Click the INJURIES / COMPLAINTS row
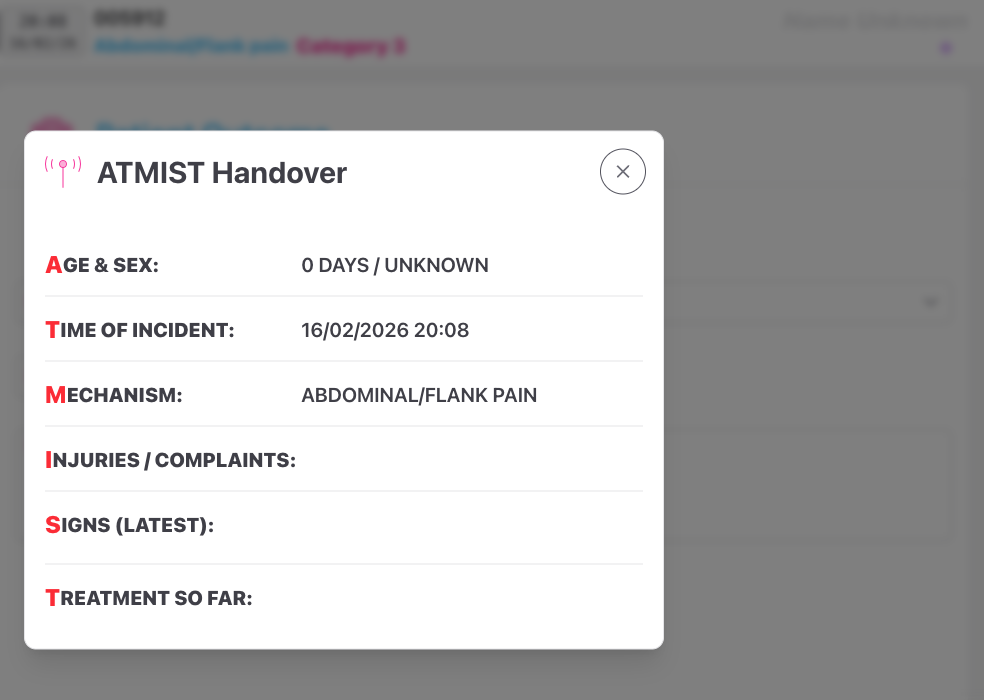 170,459
